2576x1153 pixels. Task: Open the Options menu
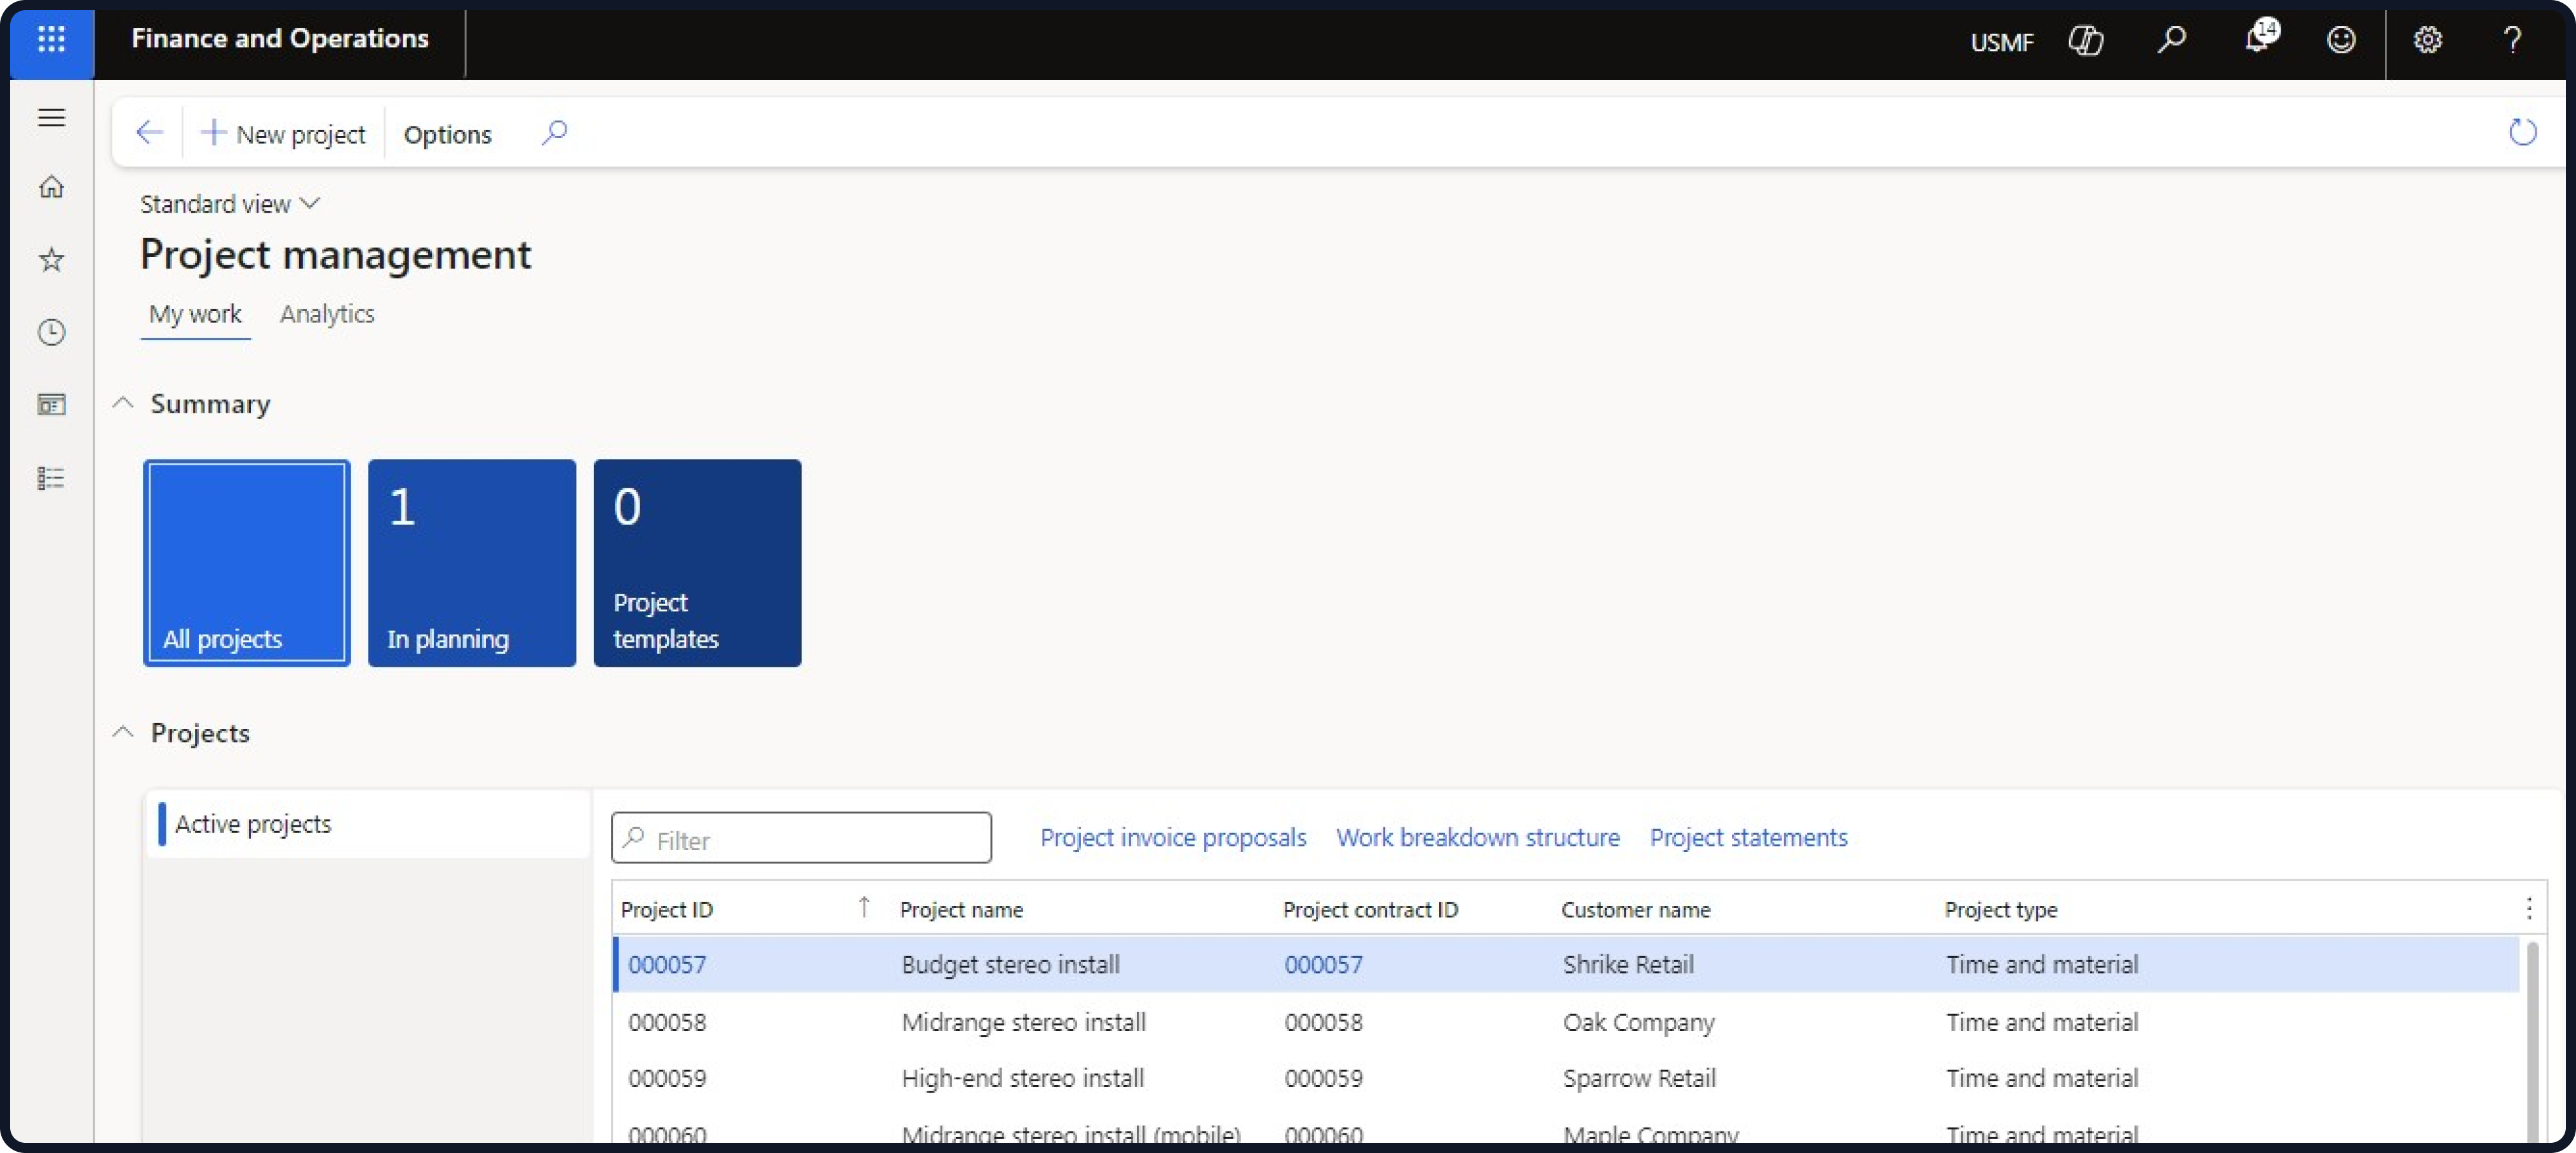pyautogui.click(x=447, y=134)
